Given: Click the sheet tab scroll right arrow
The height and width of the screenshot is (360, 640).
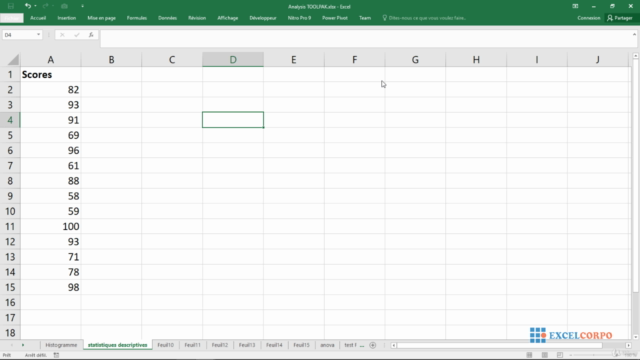Looking at the screenshot, I should [x=23, y=345].
